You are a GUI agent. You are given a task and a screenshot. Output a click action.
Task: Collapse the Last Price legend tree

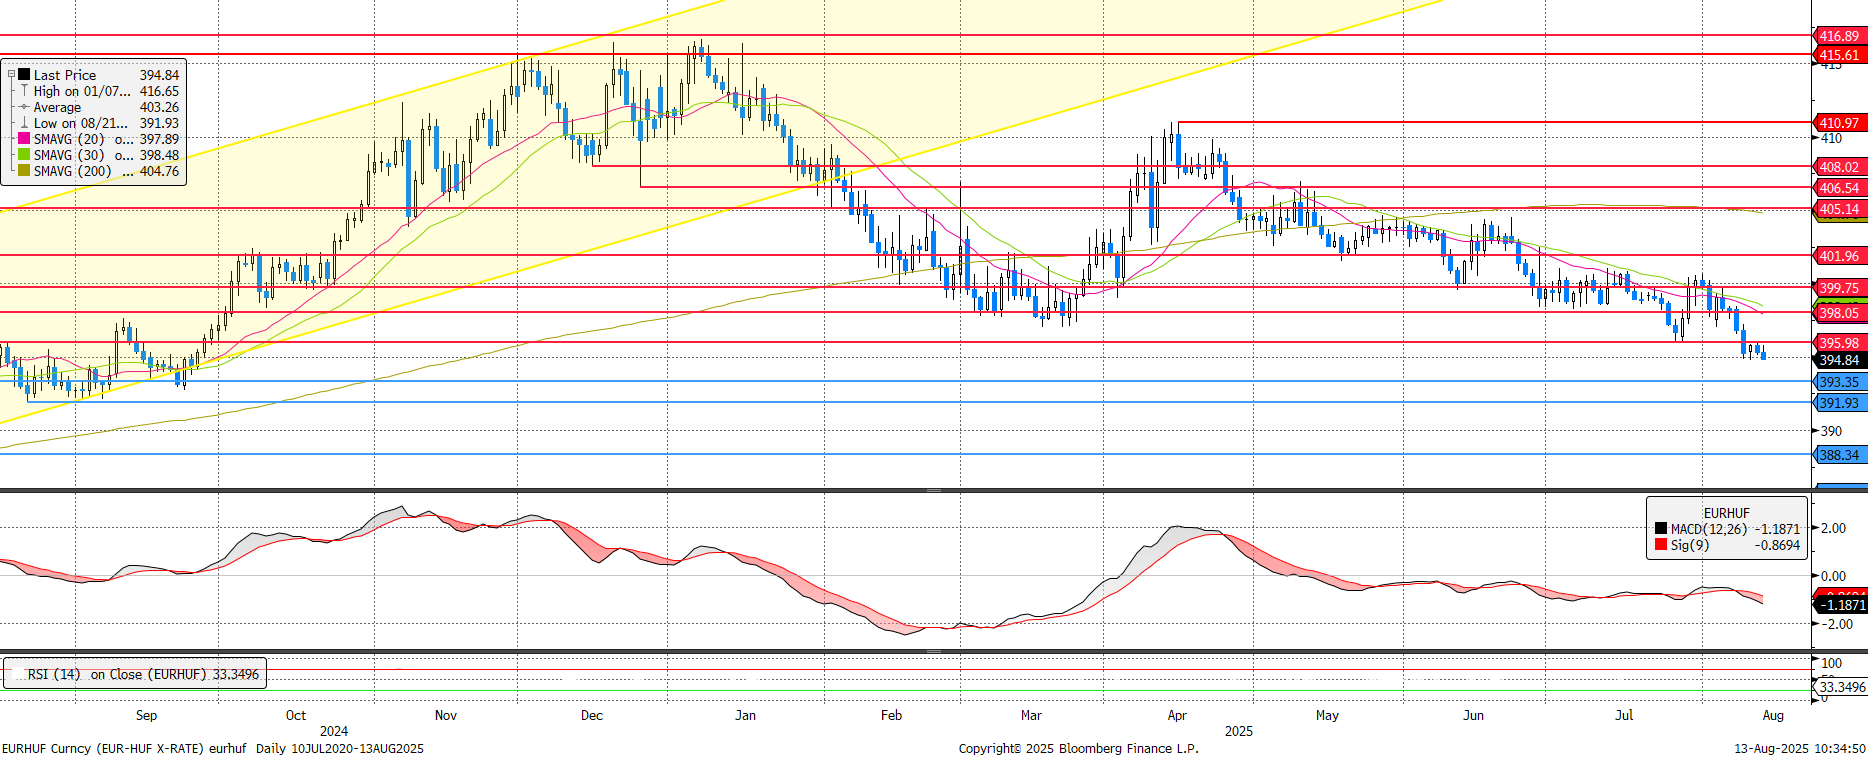click(x=11, y=75)
